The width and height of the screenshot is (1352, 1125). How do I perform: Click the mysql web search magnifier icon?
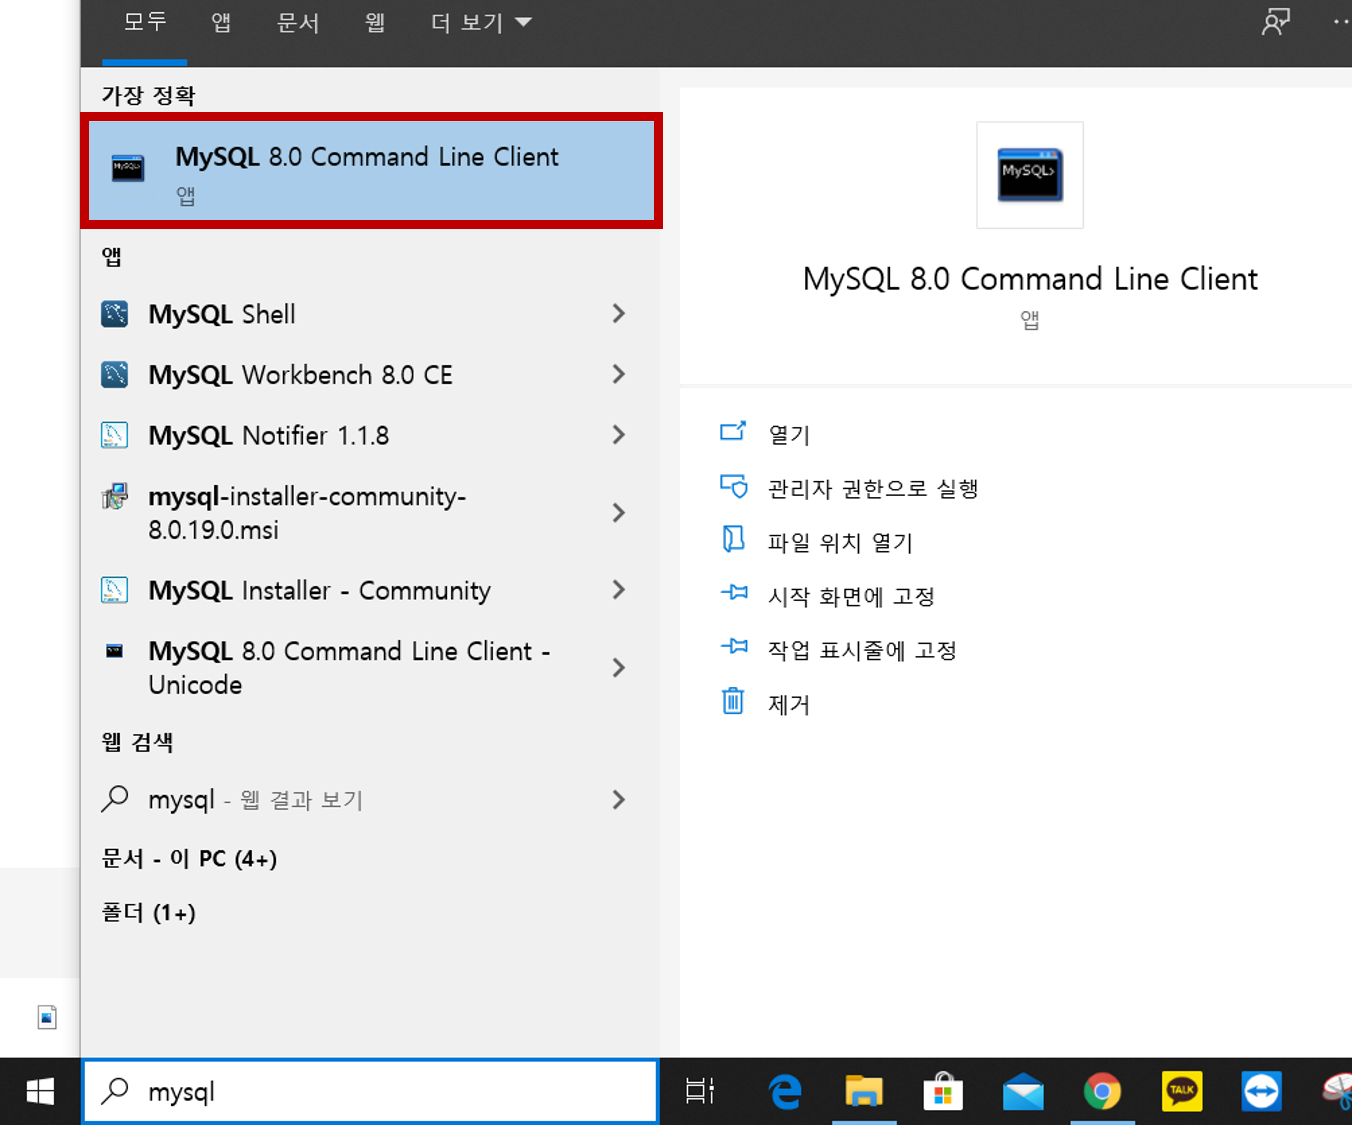coord(115,798)
